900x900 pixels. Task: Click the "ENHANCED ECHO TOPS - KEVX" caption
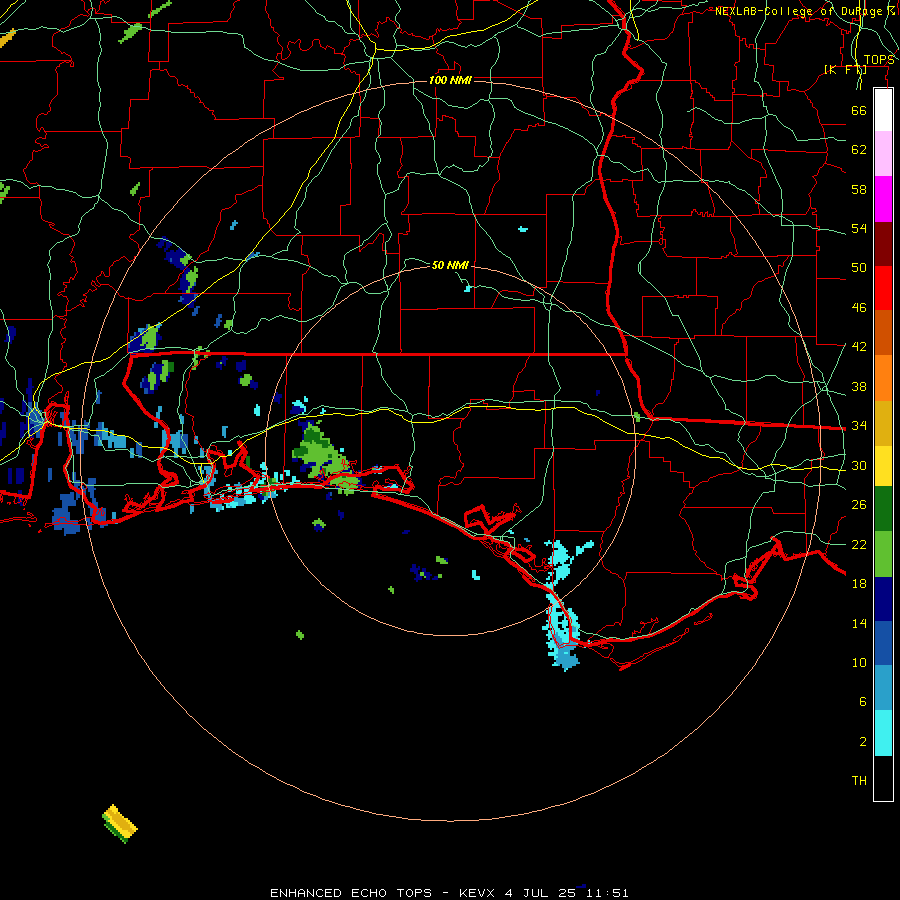click(382, 893)
